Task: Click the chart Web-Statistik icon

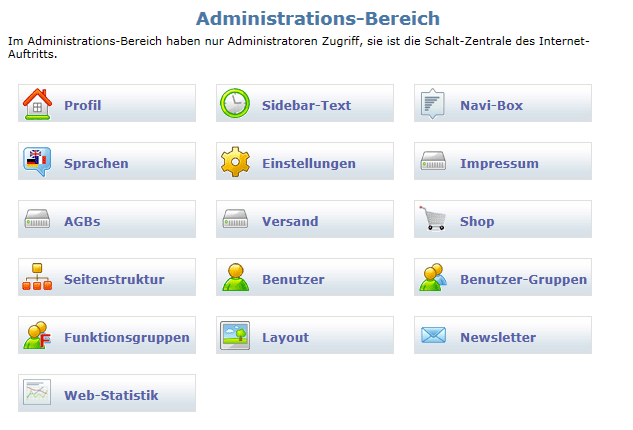Action: [x=37, y=392]
